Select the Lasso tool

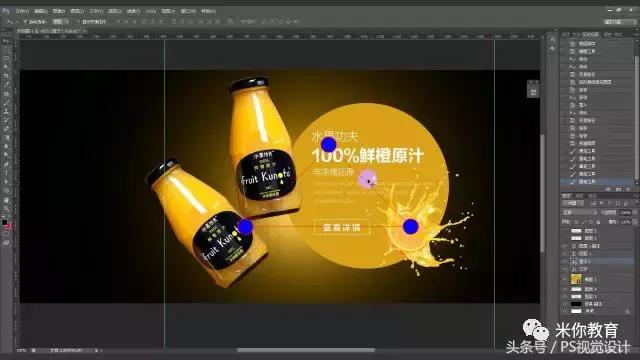click(x=6, y=58)
